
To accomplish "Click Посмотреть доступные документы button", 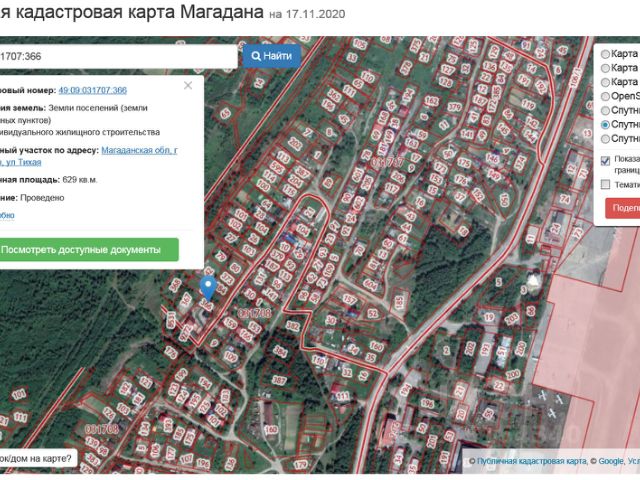I will [89, 249].
